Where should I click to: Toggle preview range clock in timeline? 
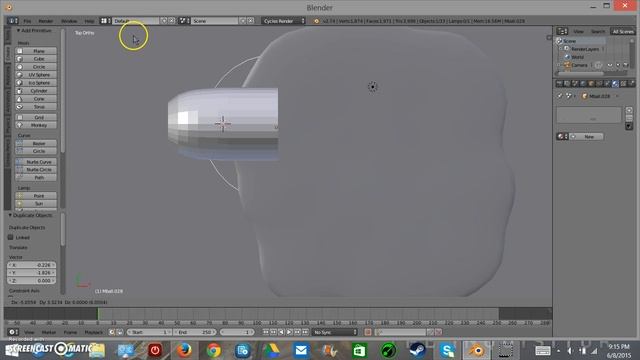(111, 332)
